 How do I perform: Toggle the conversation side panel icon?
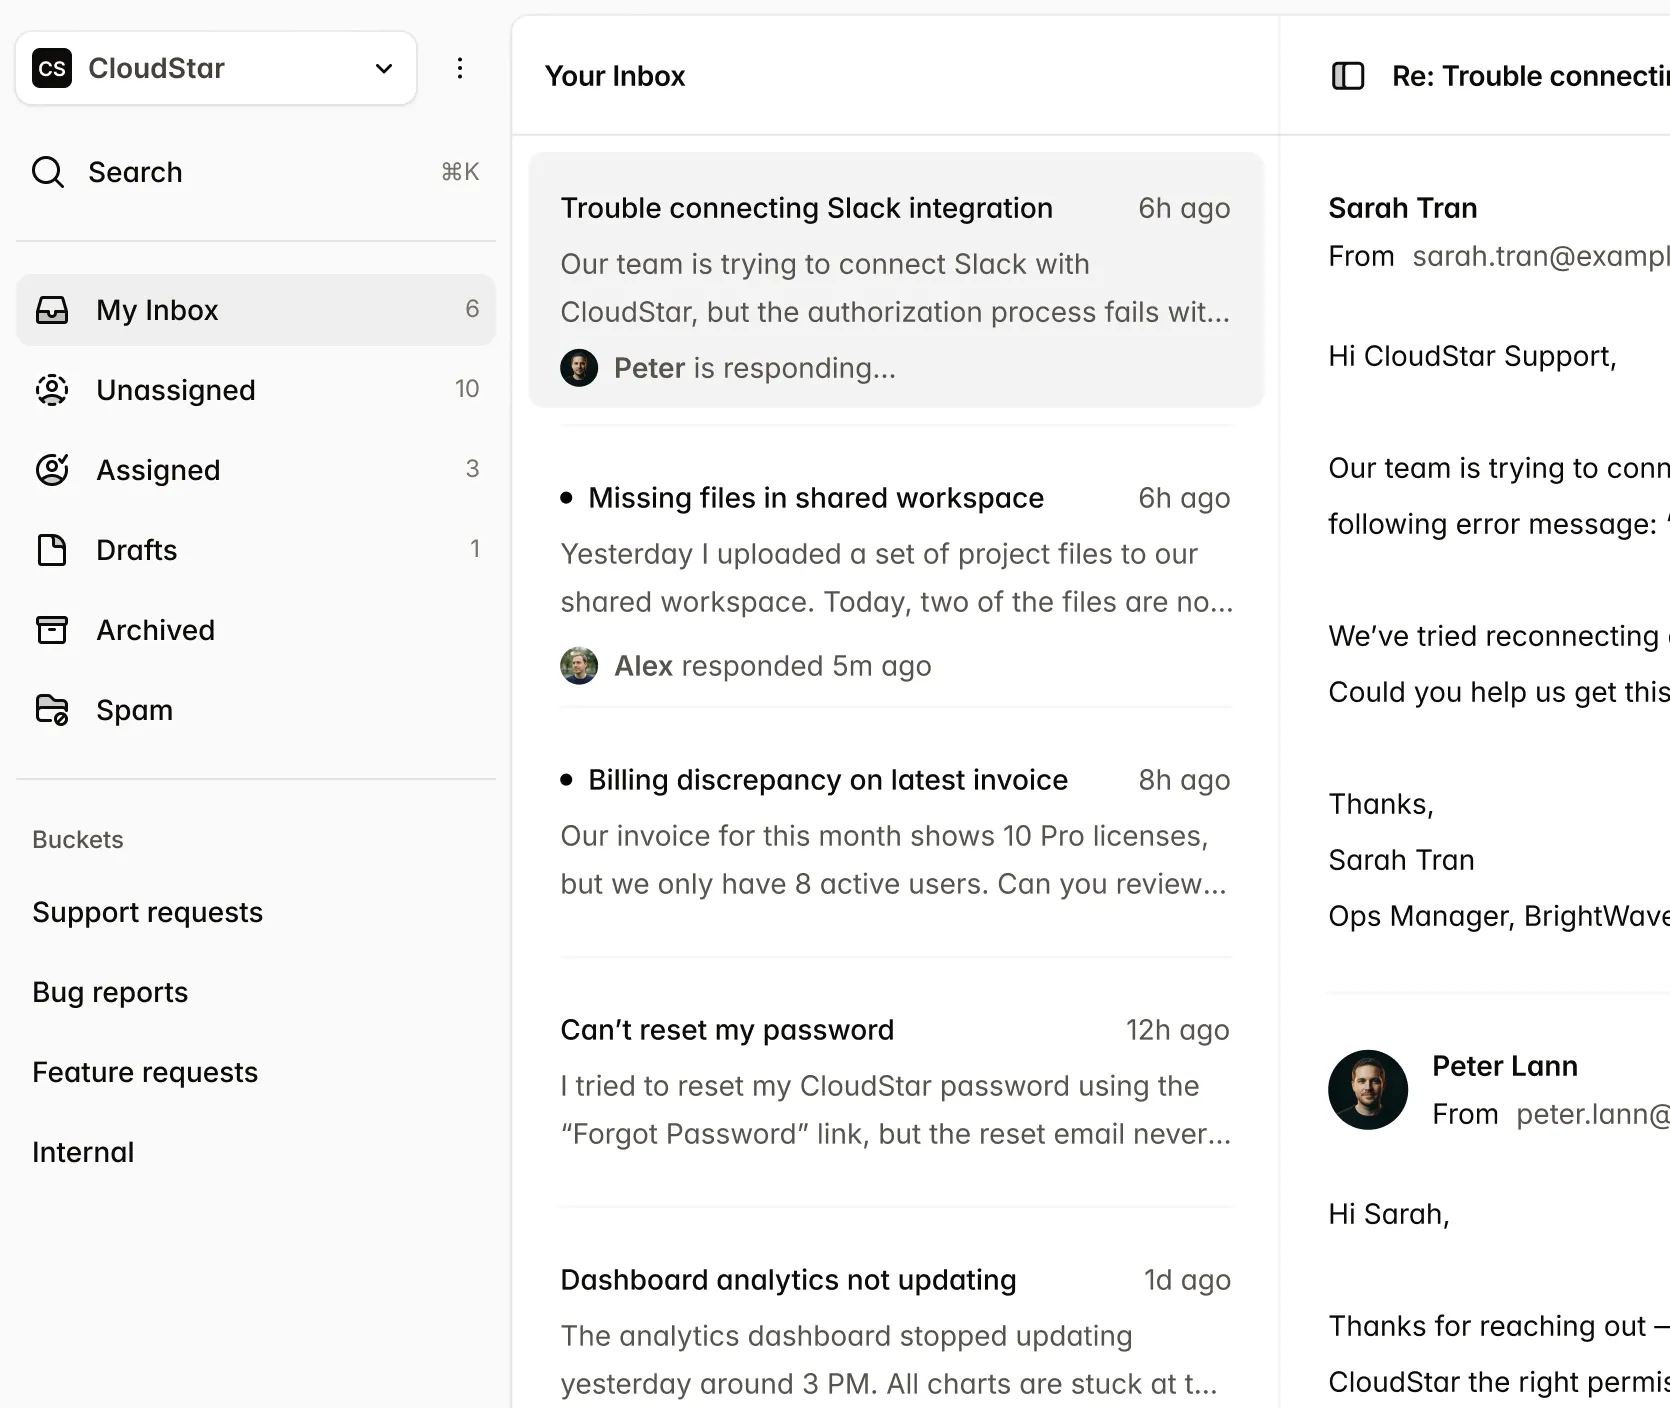pyautogui.click(x=1348, y=76)
